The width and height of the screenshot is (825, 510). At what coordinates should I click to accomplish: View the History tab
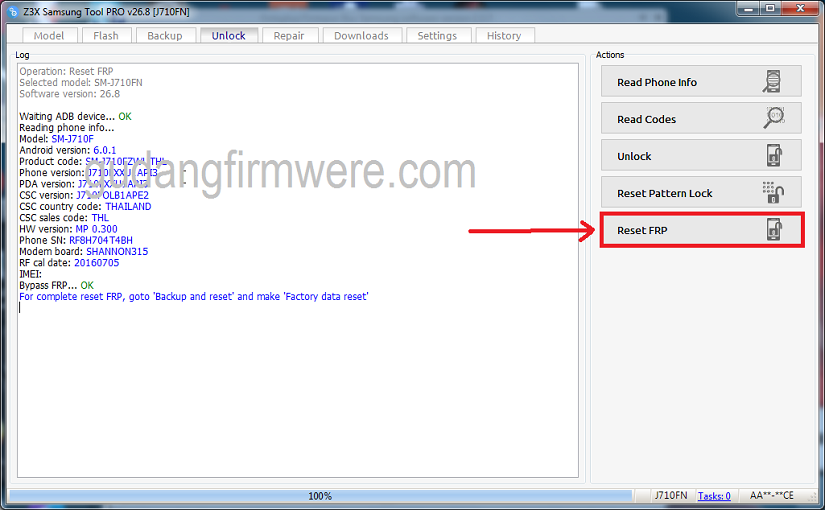(504, 36)
